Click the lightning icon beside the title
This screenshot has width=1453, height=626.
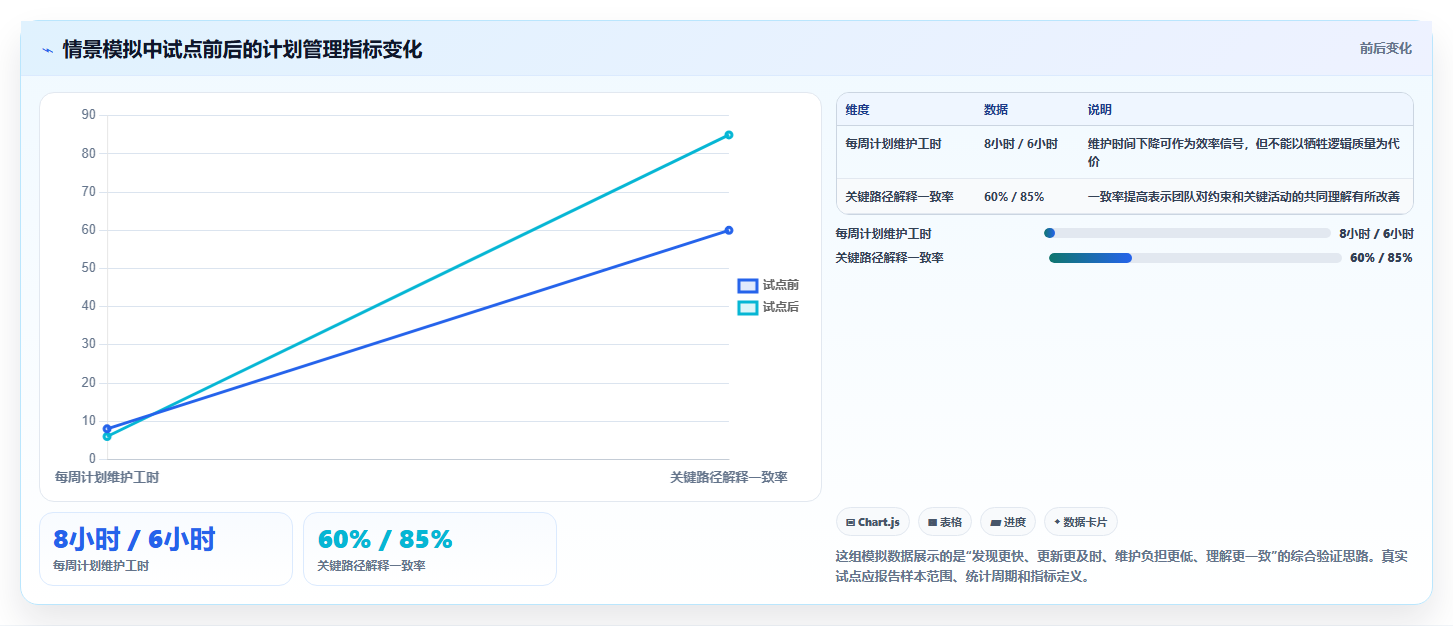coord(47,49)
